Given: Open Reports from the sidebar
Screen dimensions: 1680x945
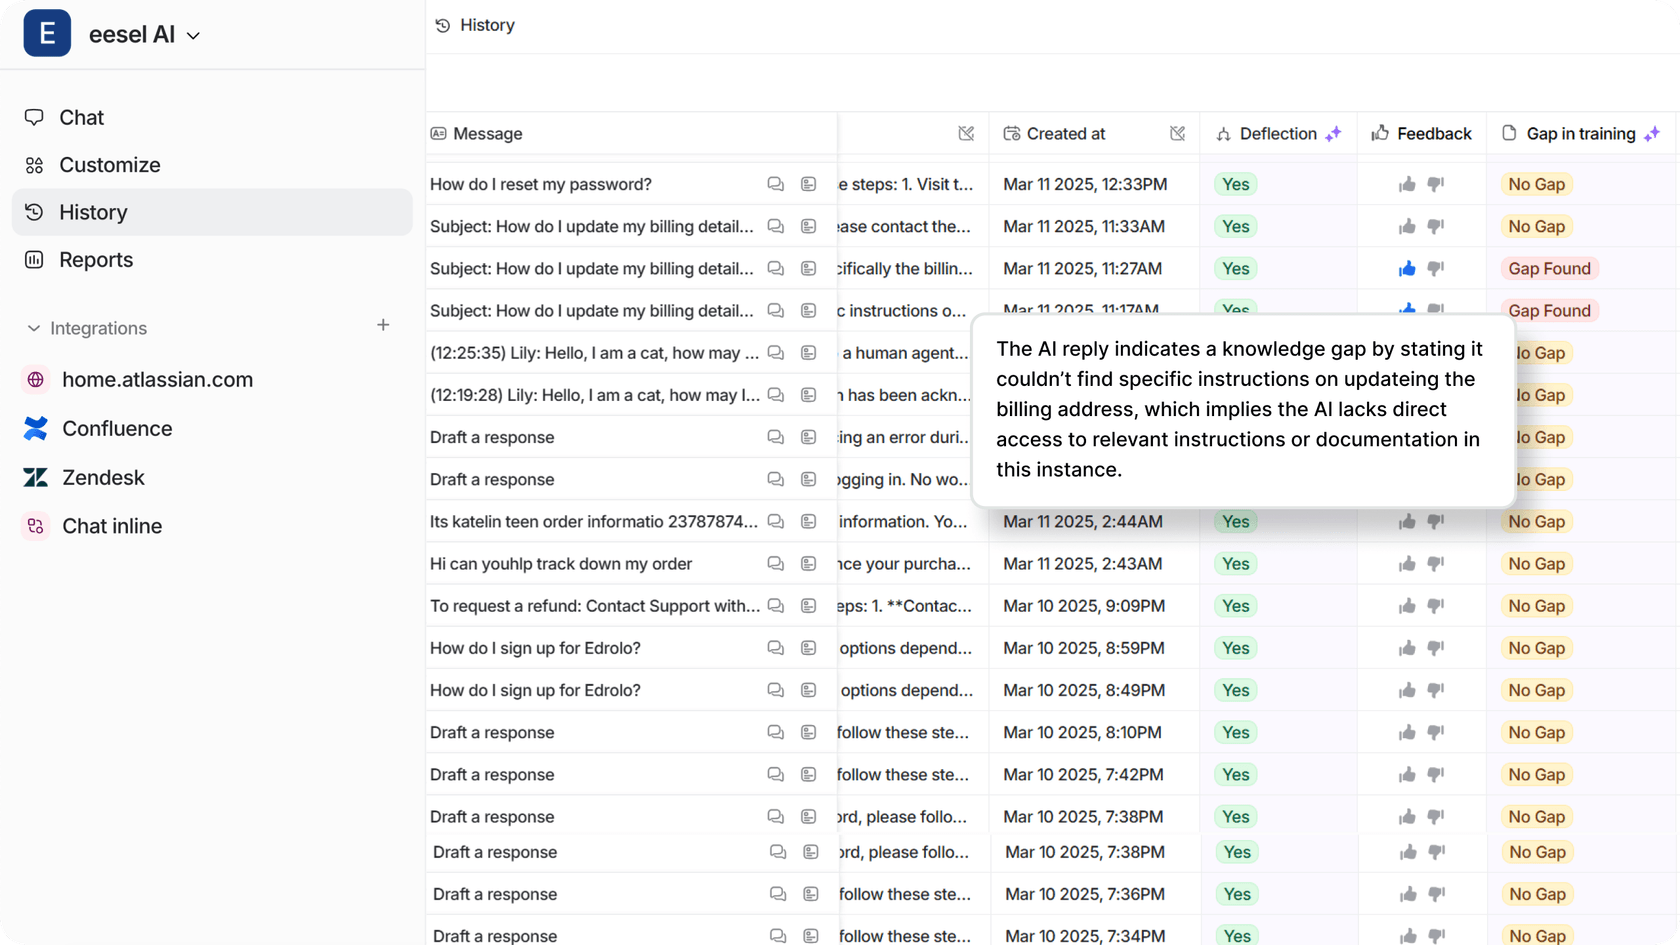Looking at the screenshot, I should coord(95,260).
